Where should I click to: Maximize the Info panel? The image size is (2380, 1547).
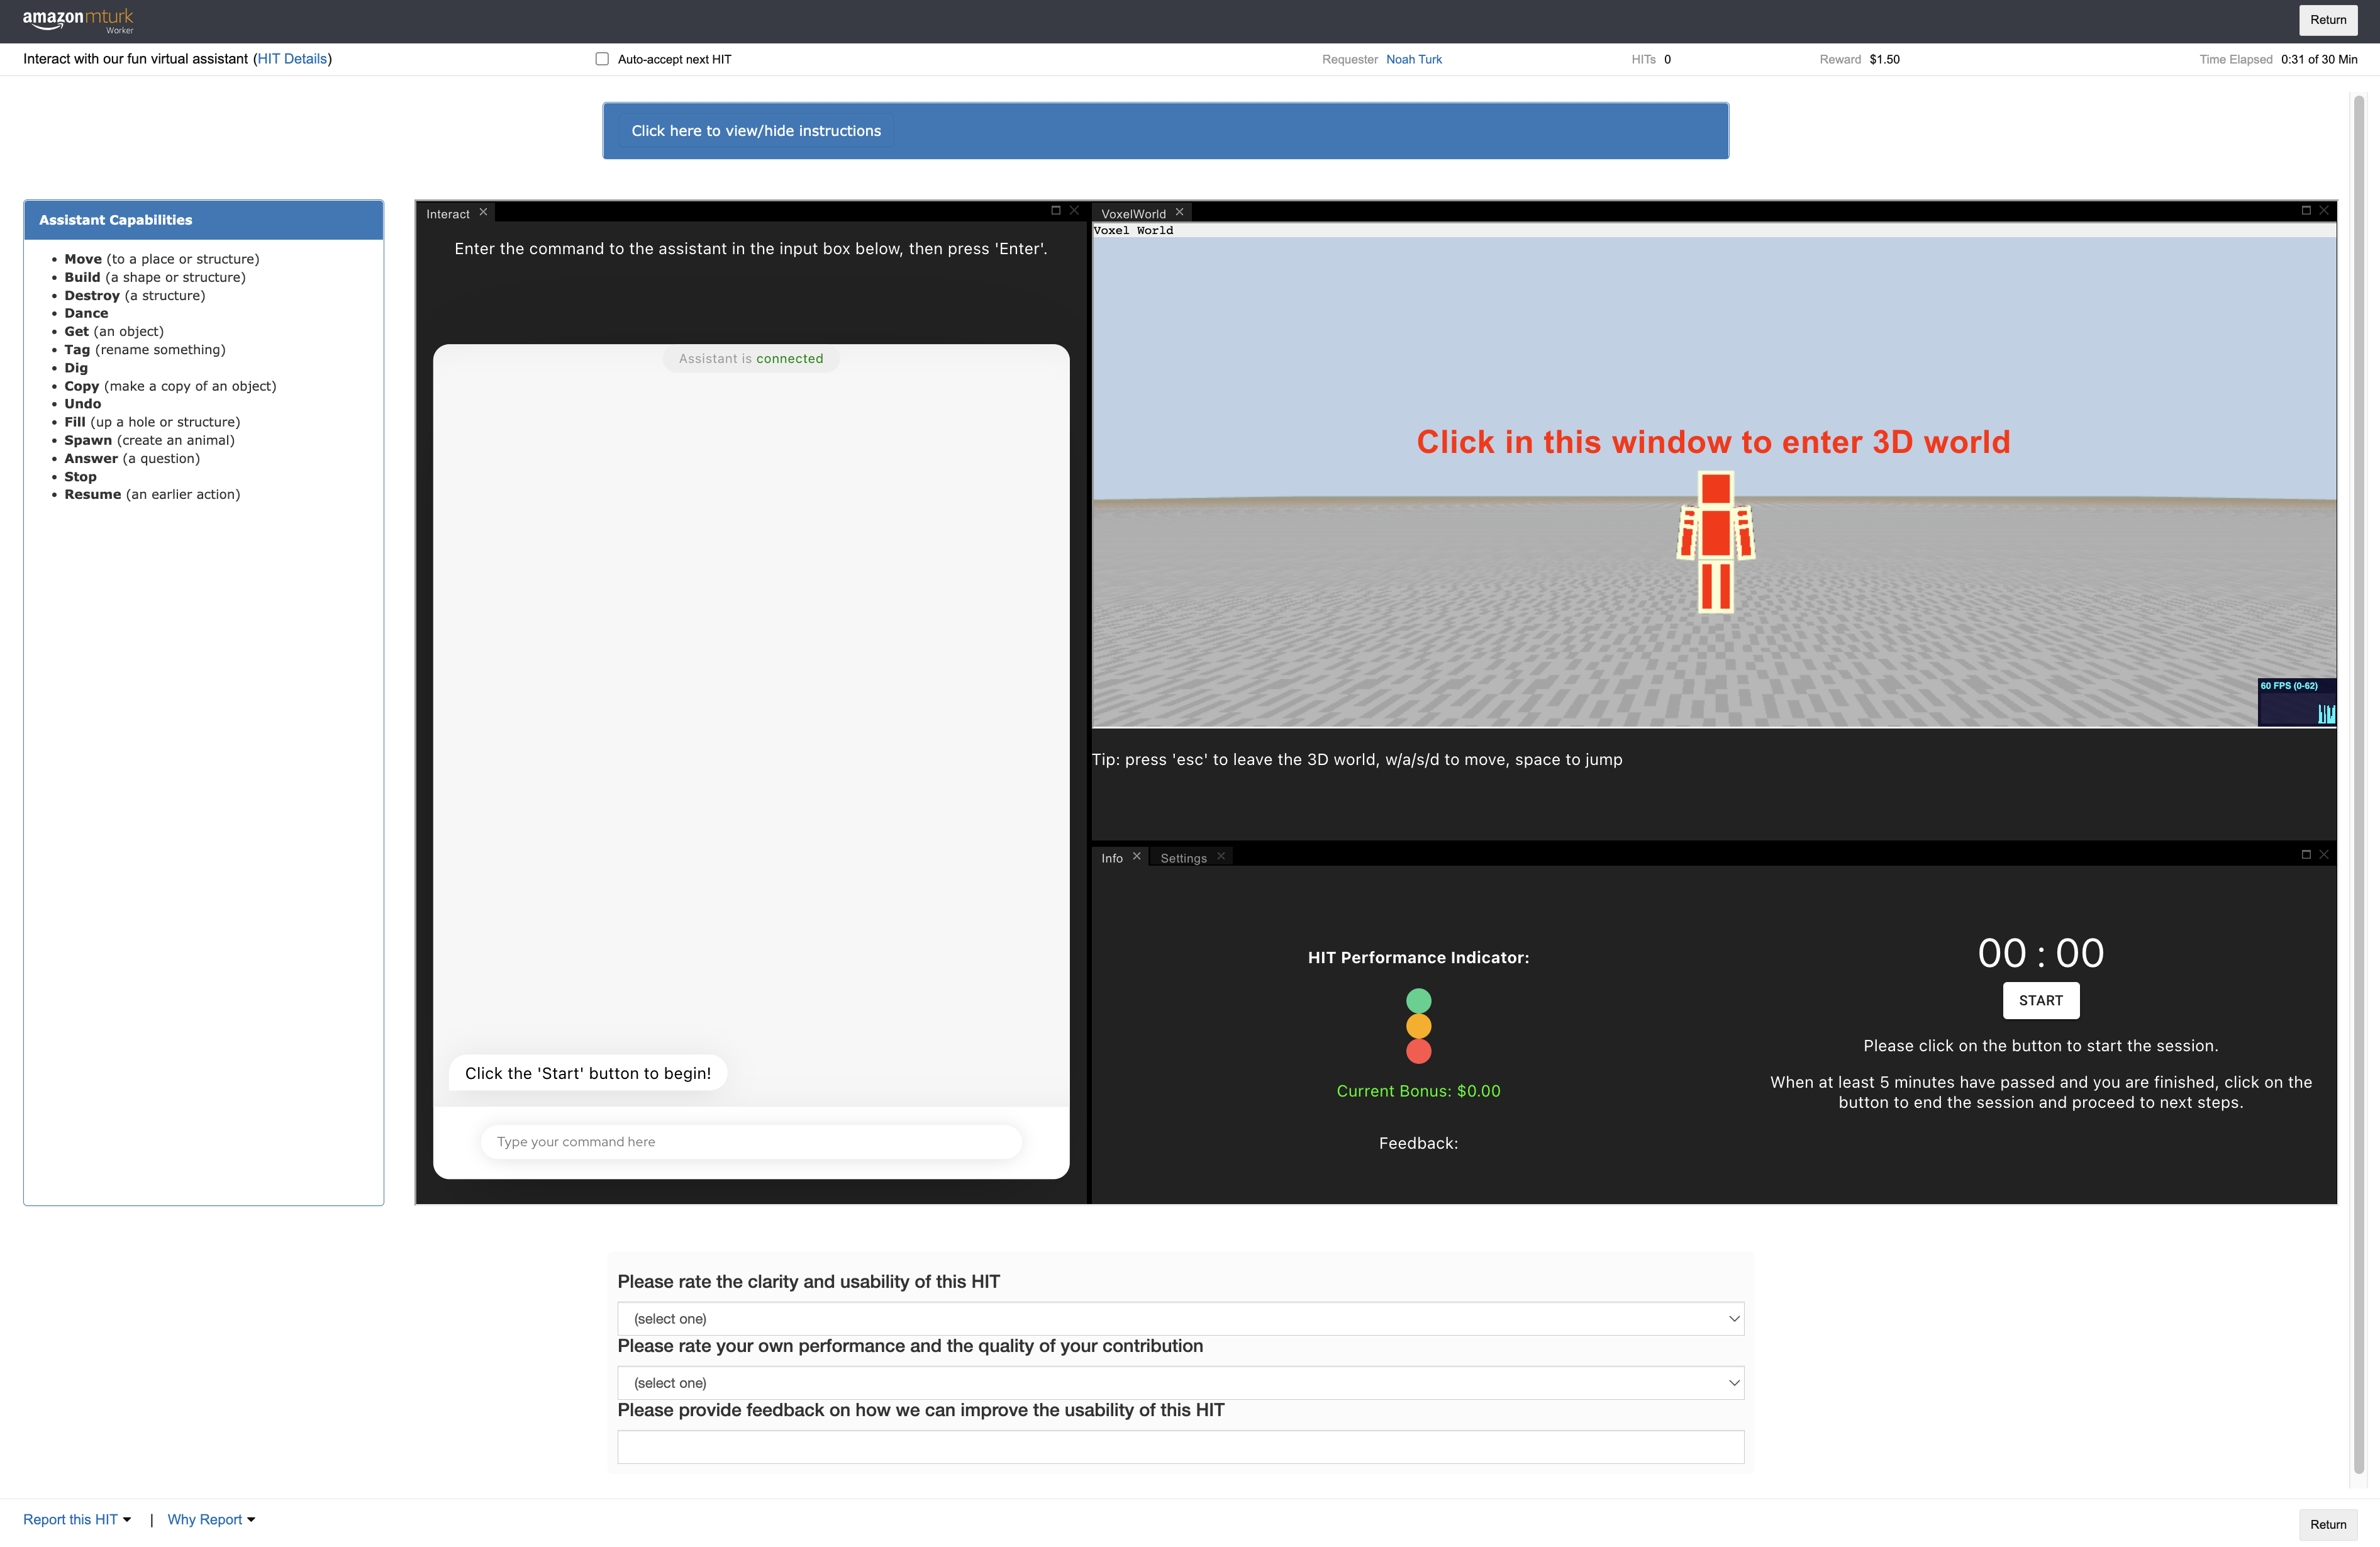pyautogui.click(x=2306, y=854)
